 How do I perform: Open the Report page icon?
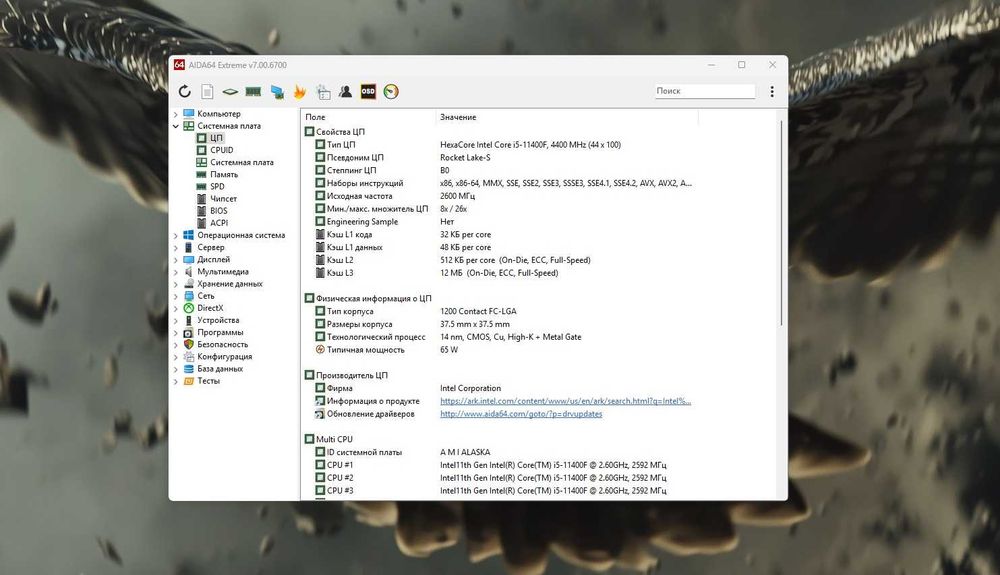[207, 91]
